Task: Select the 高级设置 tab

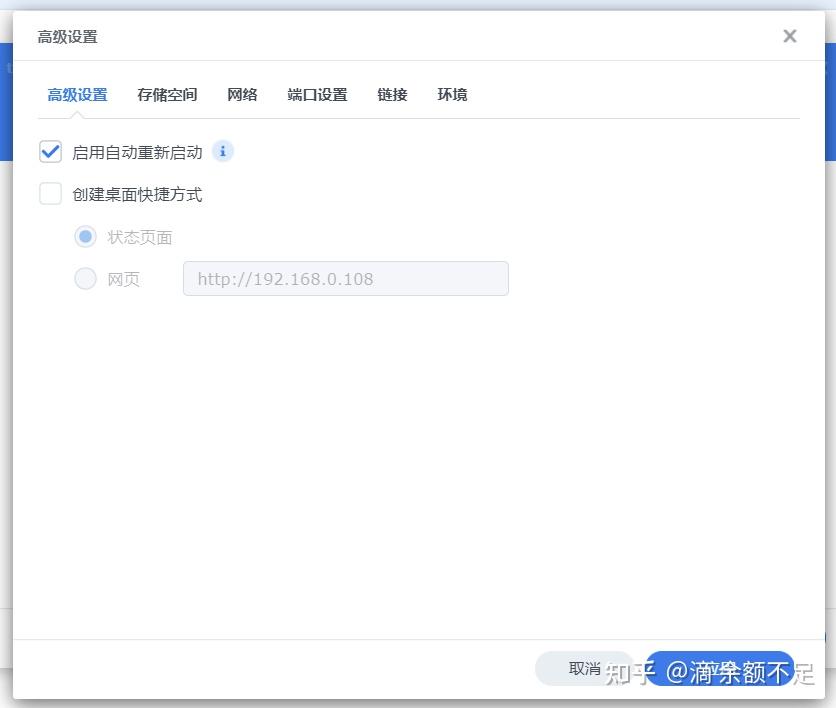Action: tap(76, 94)
